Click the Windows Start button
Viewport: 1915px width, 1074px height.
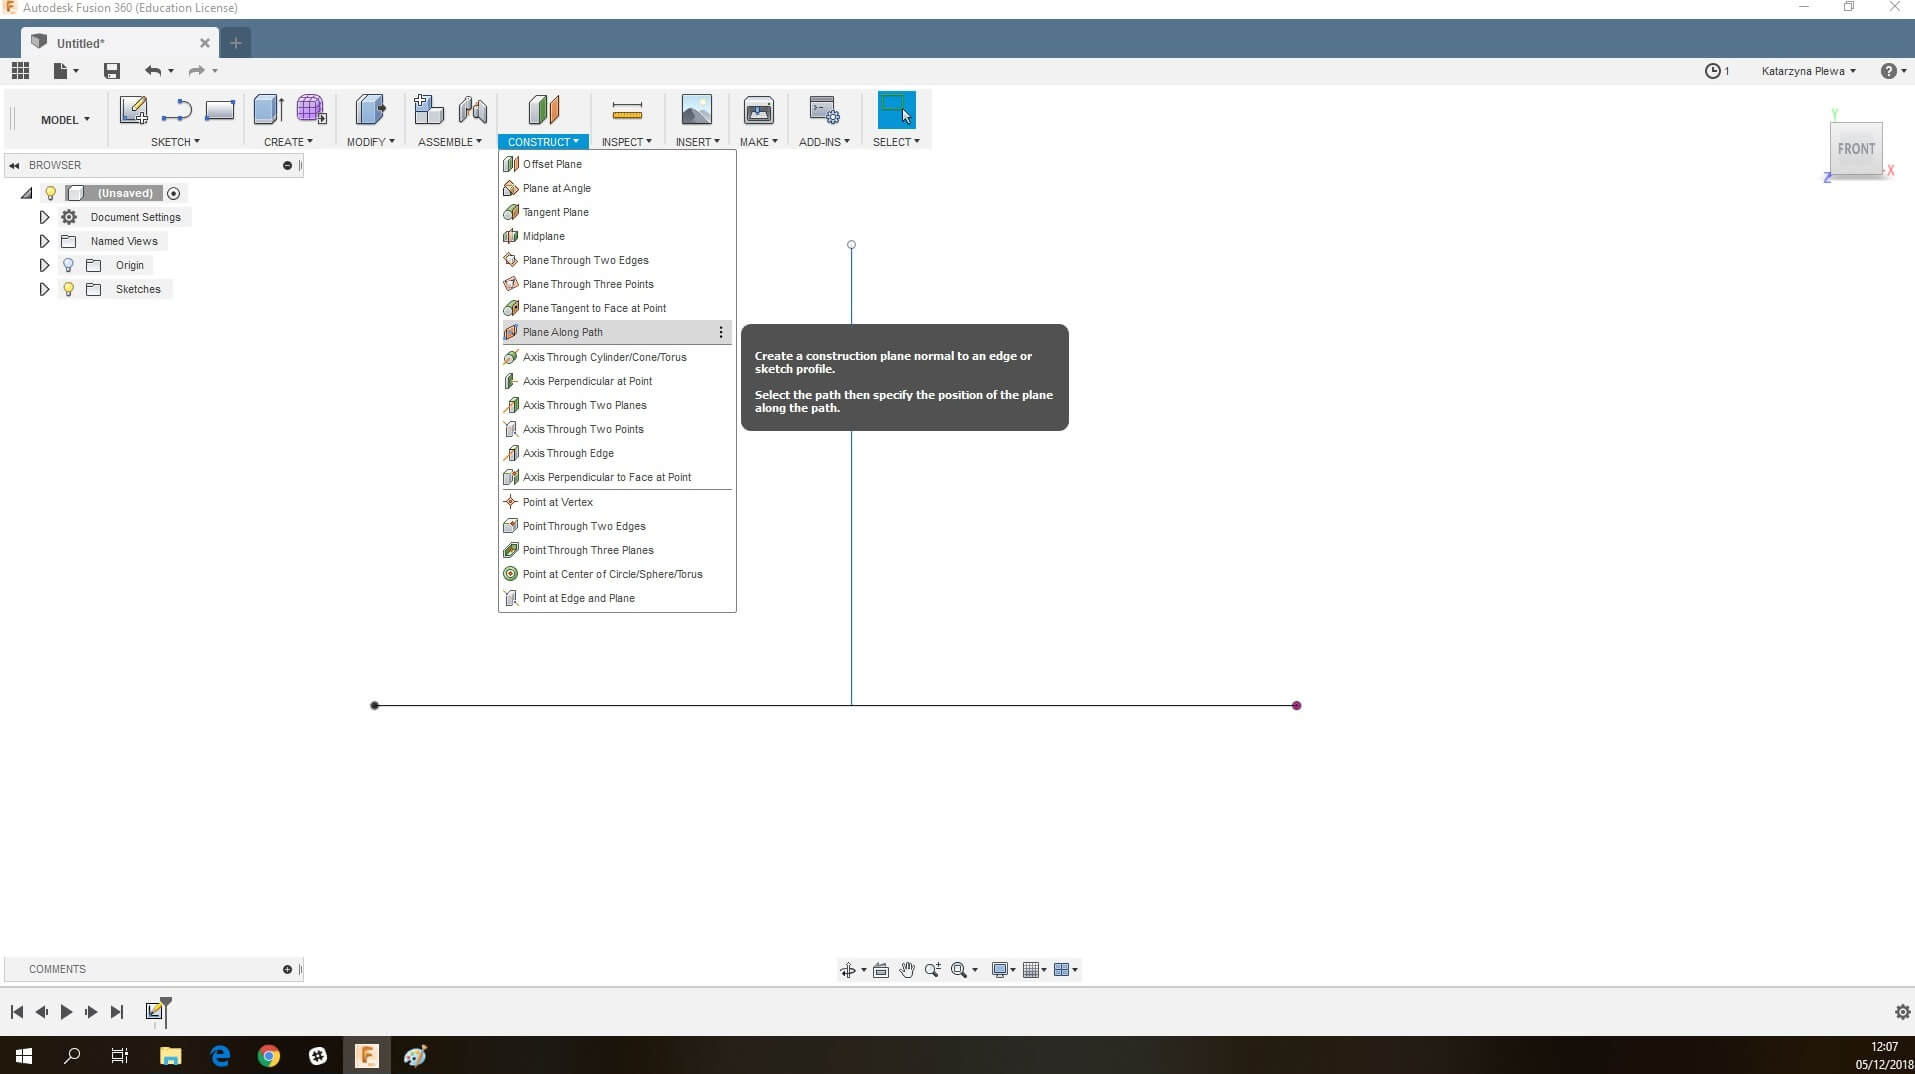[x=24, y=1056]
